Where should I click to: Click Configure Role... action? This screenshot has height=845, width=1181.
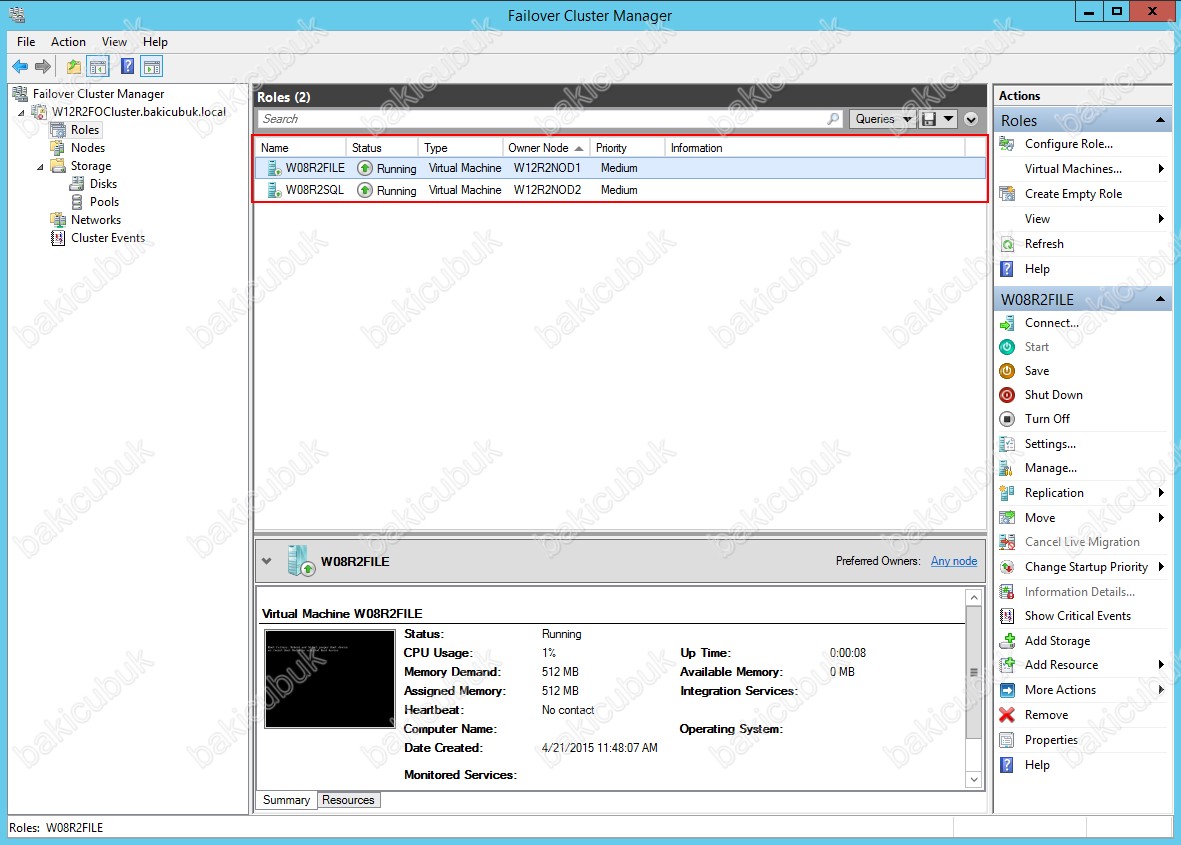(1069, 144)
